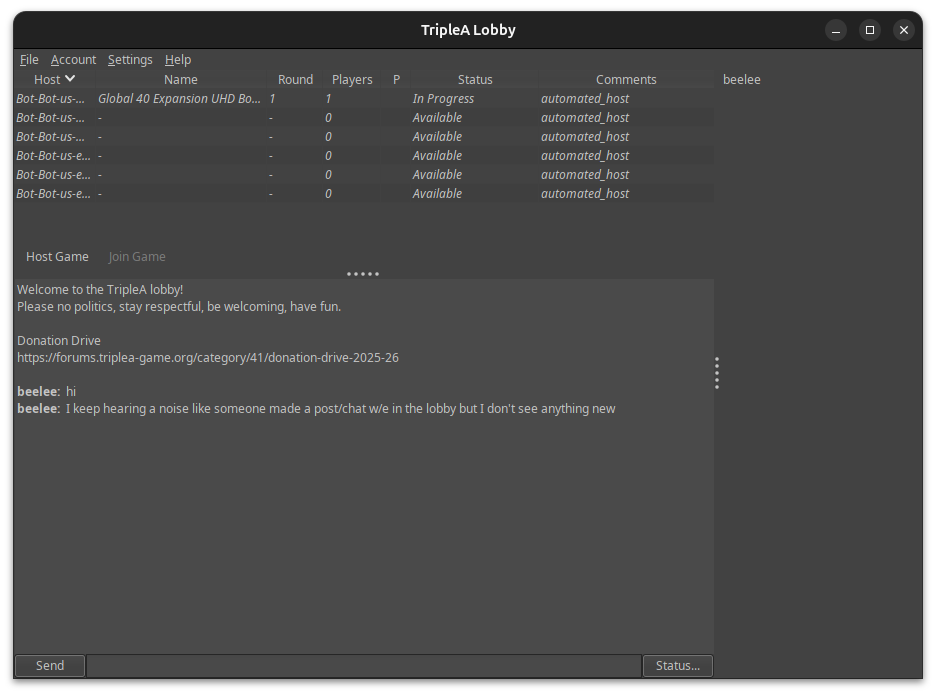Select beelee in the player list
Screen dimensions: 936x695
741,79
